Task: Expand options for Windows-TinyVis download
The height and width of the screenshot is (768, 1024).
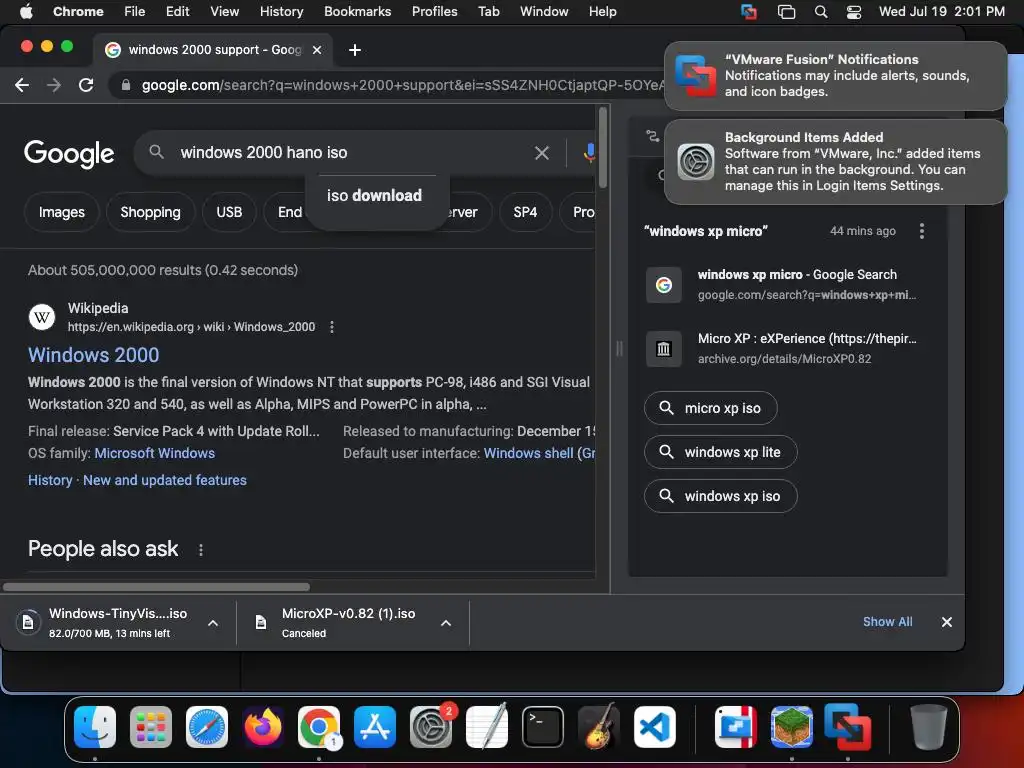Action: tap(213, 623)
